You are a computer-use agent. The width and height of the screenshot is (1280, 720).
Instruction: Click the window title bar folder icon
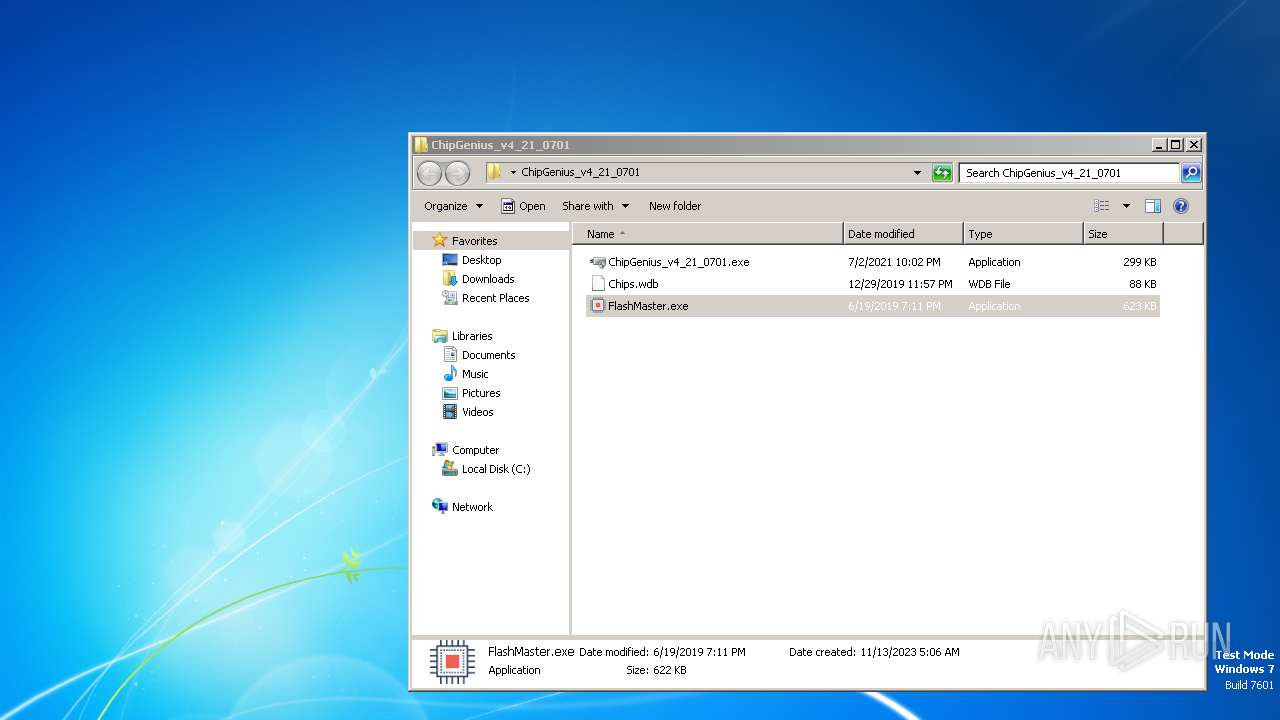(x=422, y=145)
